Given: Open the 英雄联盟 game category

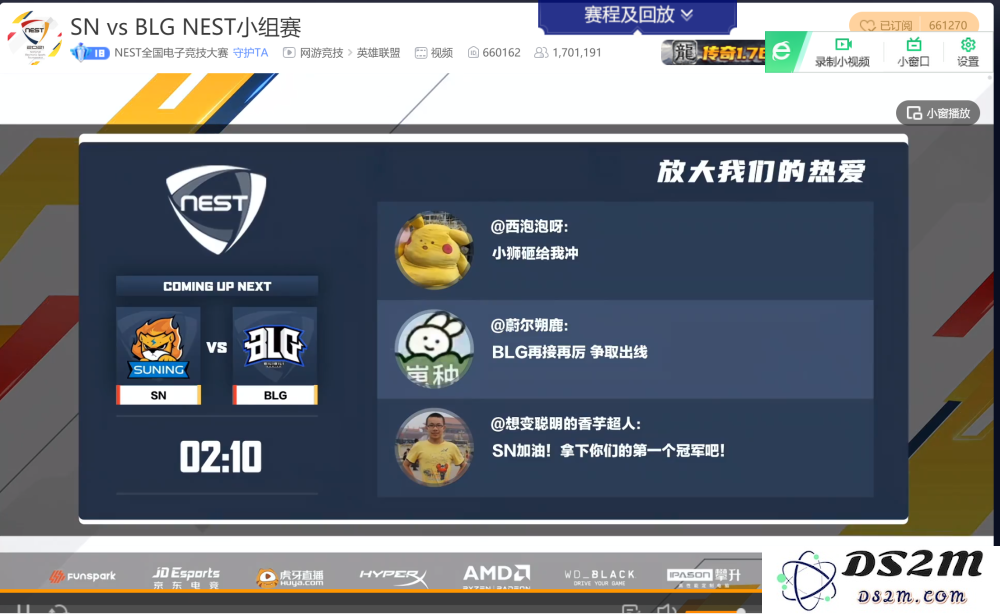Looking at the screenshot, I should [x=378, y=53].
